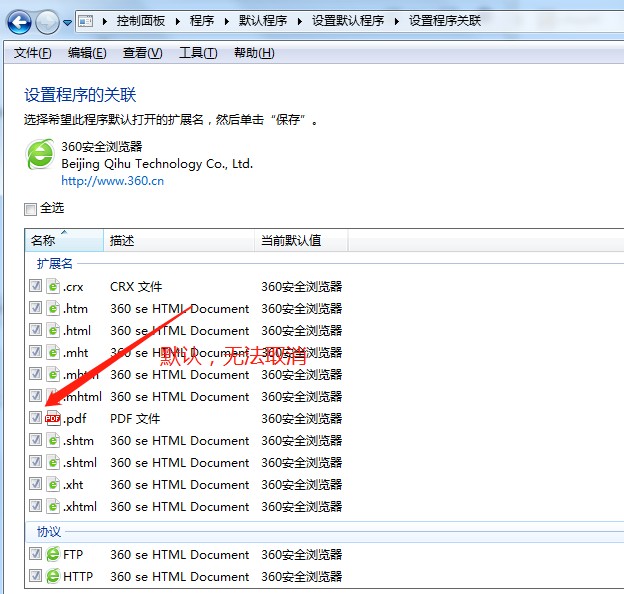Viewport: 624px width, 594px height.
Task: Click the .mht file type icon
Action: [53, 352]
